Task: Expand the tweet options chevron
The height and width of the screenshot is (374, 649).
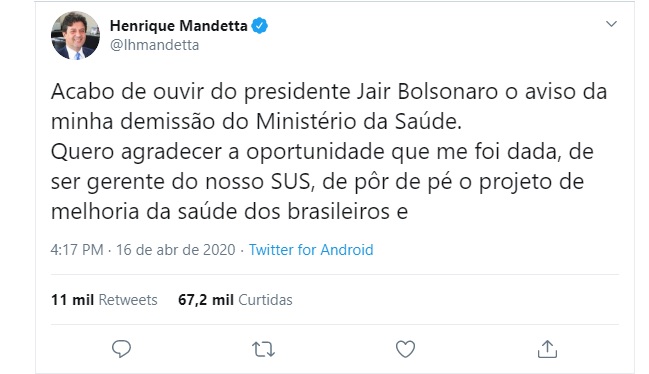Action: click(611, 24)
